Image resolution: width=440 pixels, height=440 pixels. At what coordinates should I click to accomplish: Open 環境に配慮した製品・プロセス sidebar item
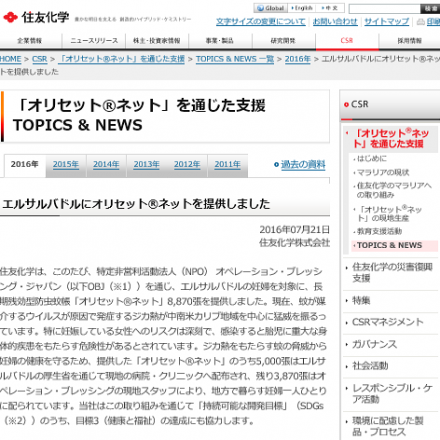click(388, 426)
